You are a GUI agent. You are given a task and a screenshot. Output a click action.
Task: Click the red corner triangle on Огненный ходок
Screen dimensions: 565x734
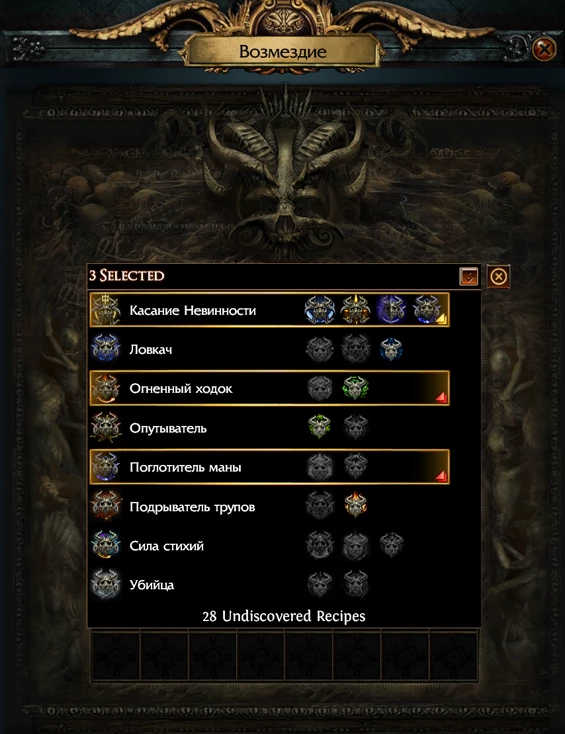point(442,398)
